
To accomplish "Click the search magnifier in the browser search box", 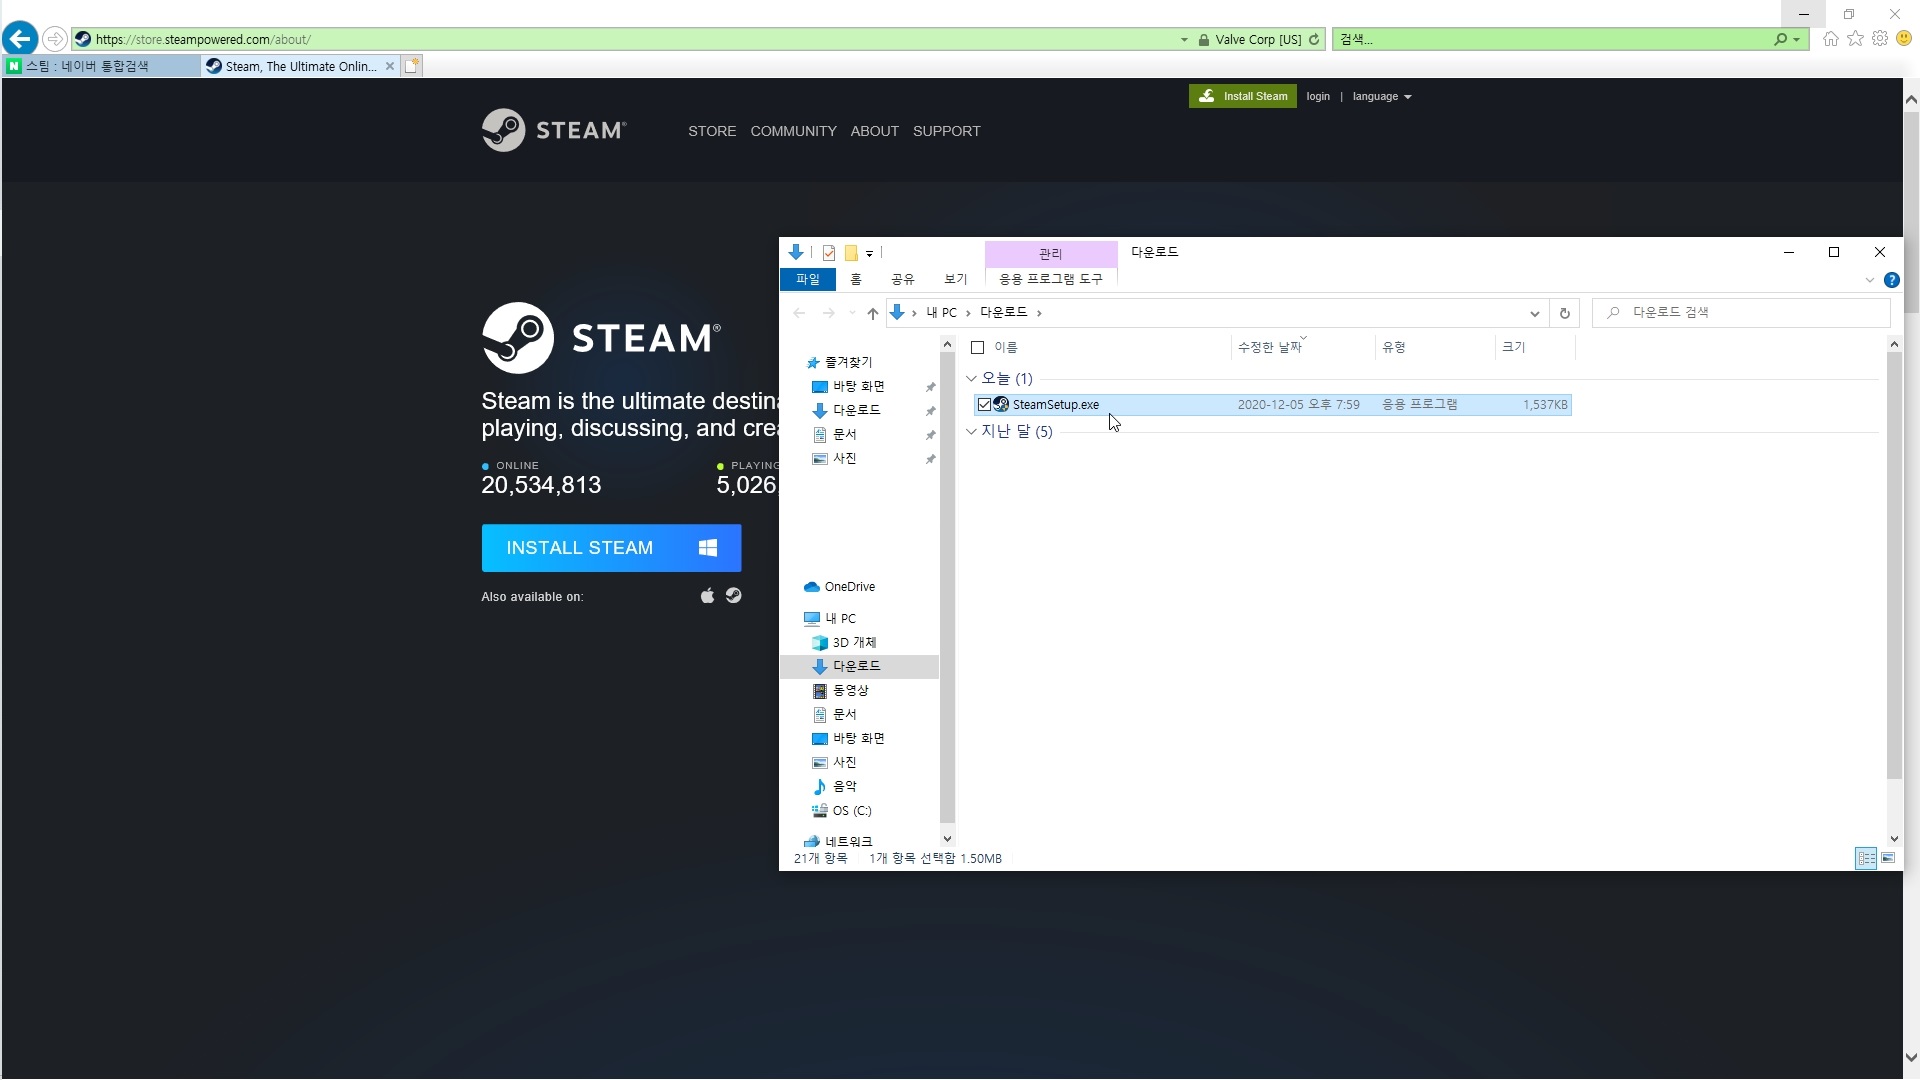I will tap(1780, 39).
